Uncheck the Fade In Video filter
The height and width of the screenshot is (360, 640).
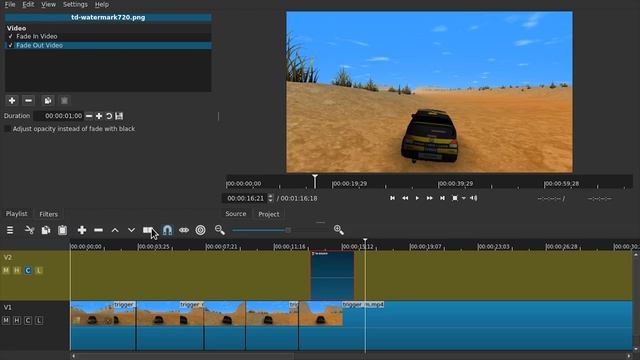tap(11, 36)
